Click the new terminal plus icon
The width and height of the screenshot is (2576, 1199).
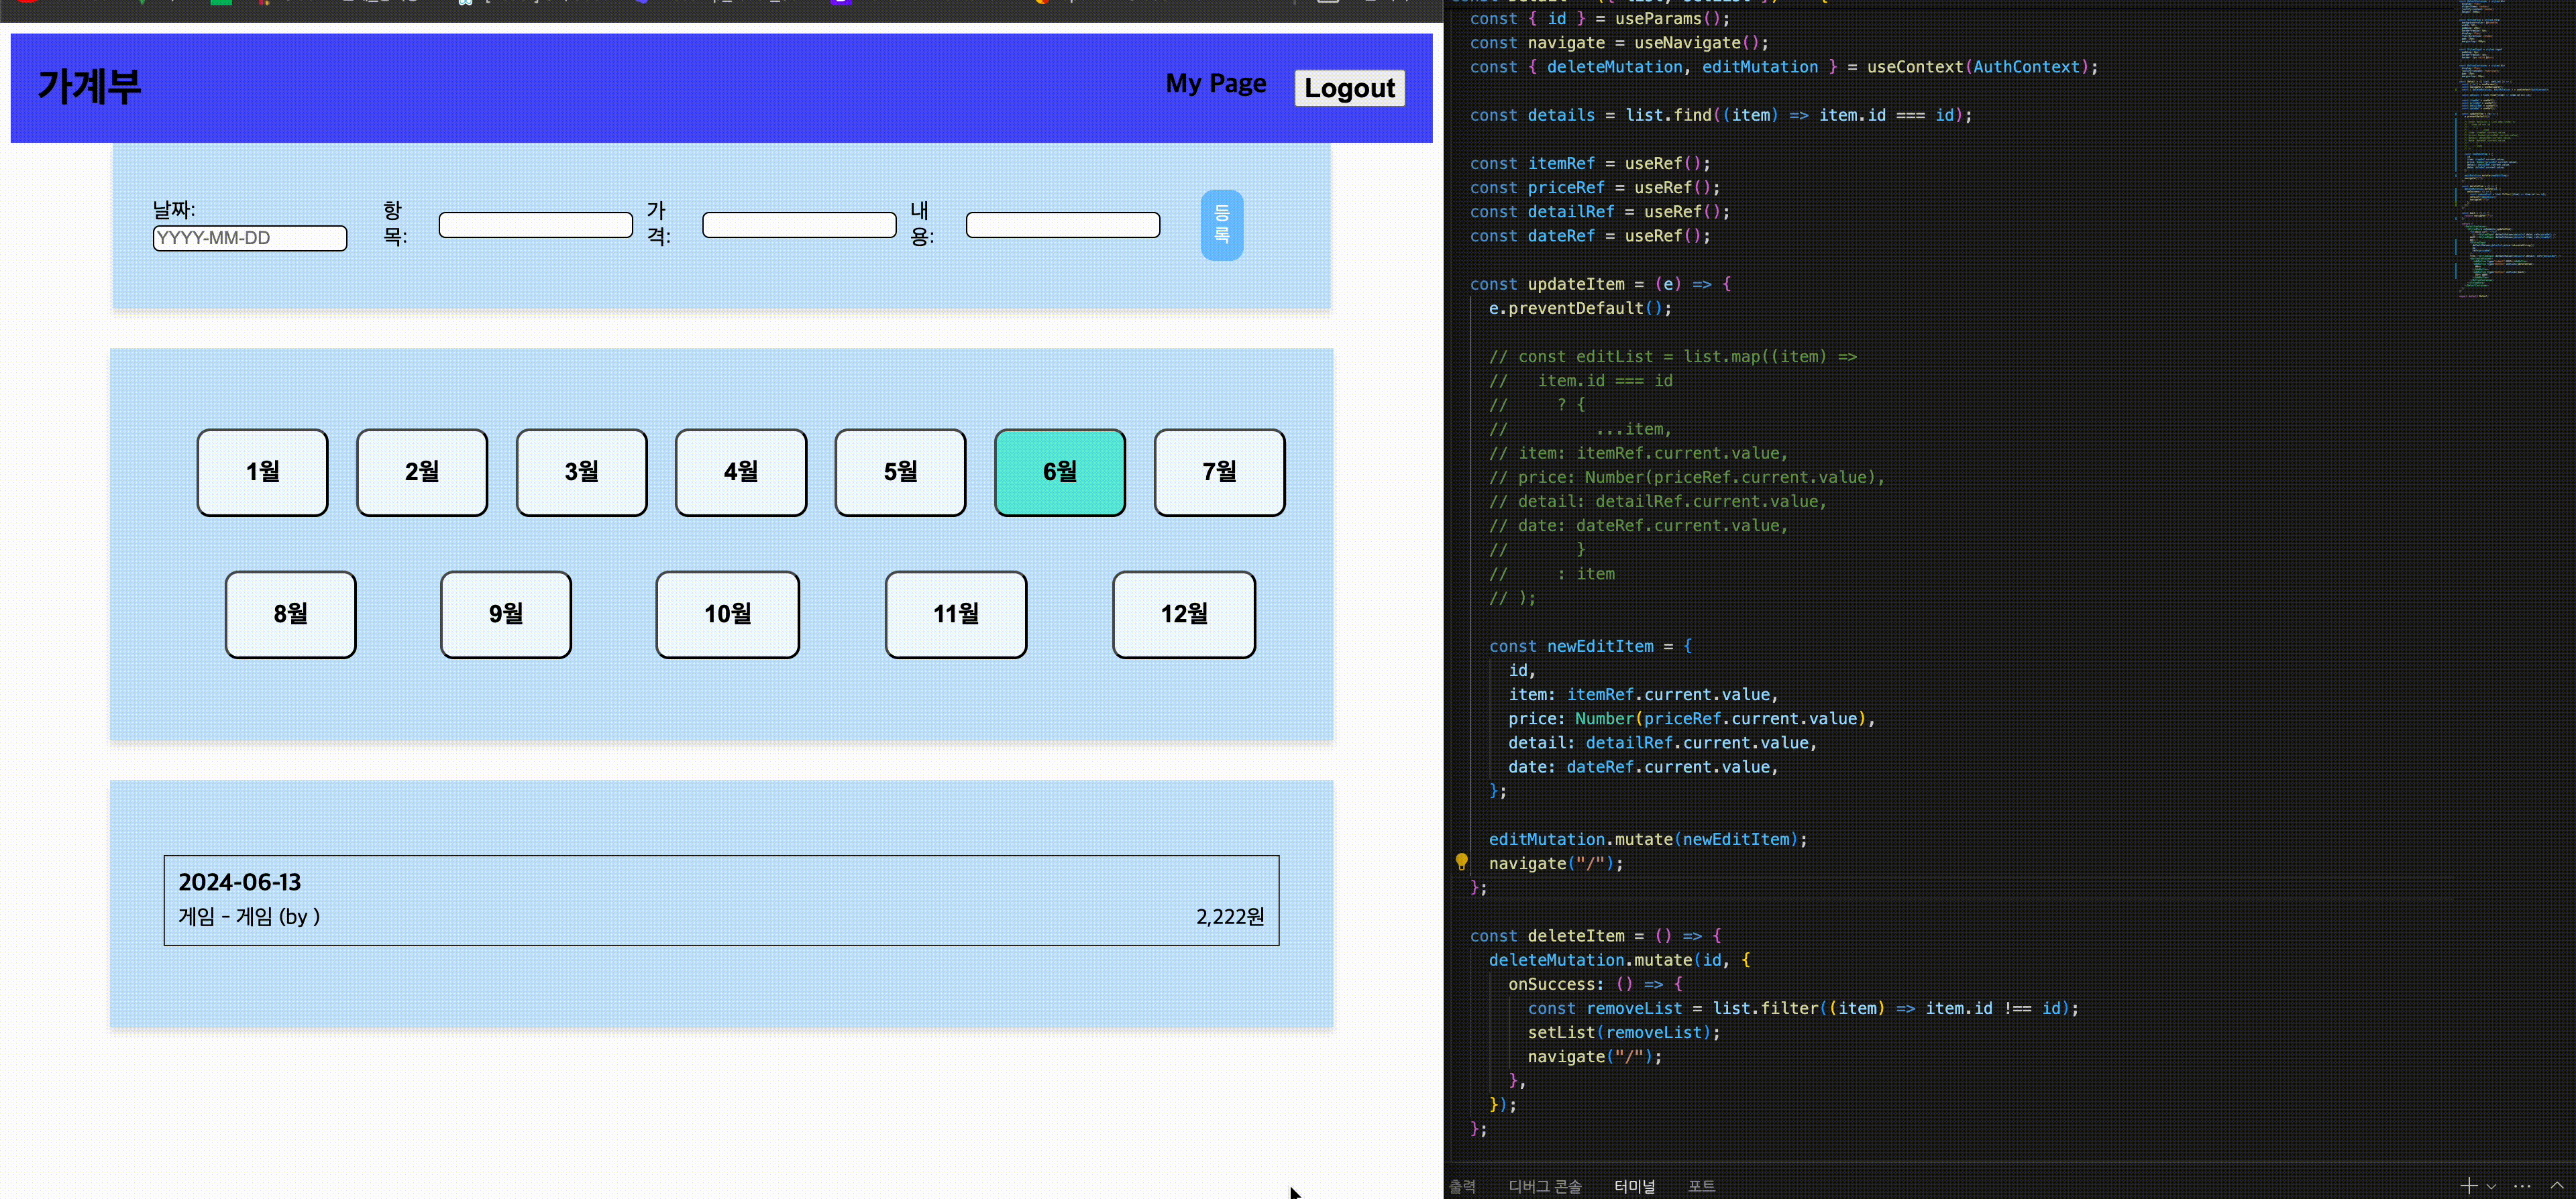(2468, 1186)
